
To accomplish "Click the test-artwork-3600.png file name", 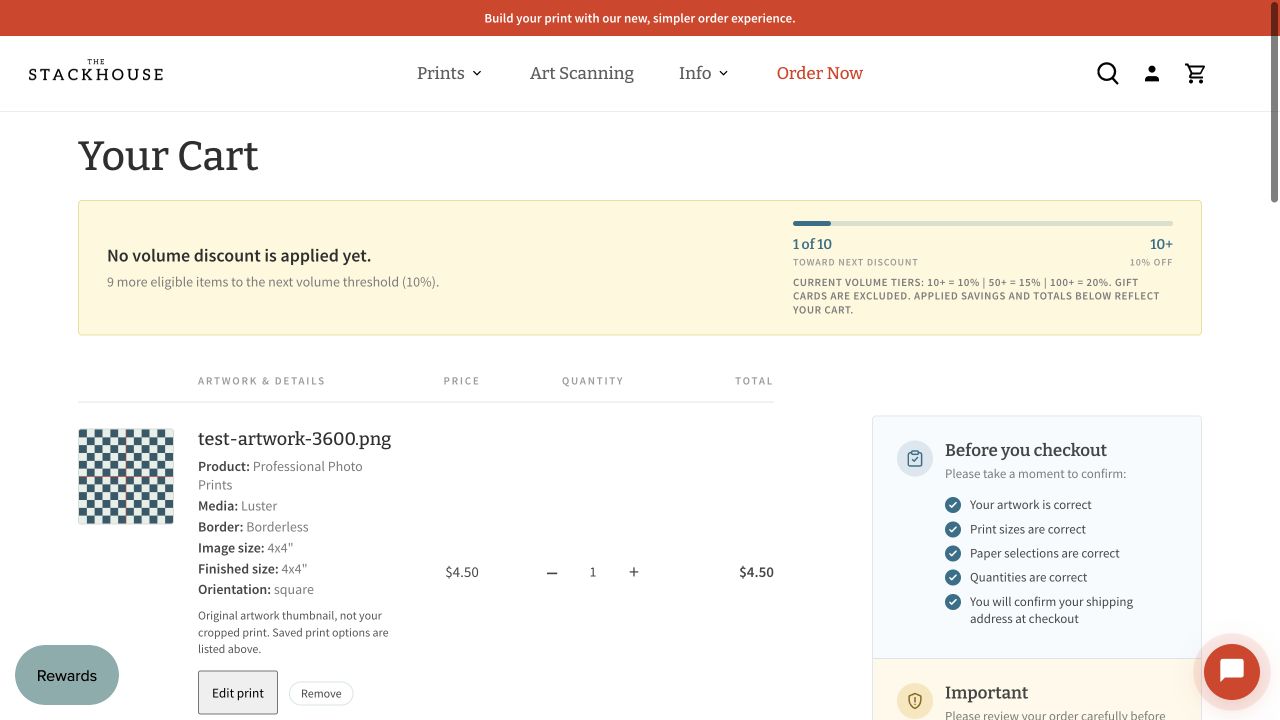I will tap(295, 438).
